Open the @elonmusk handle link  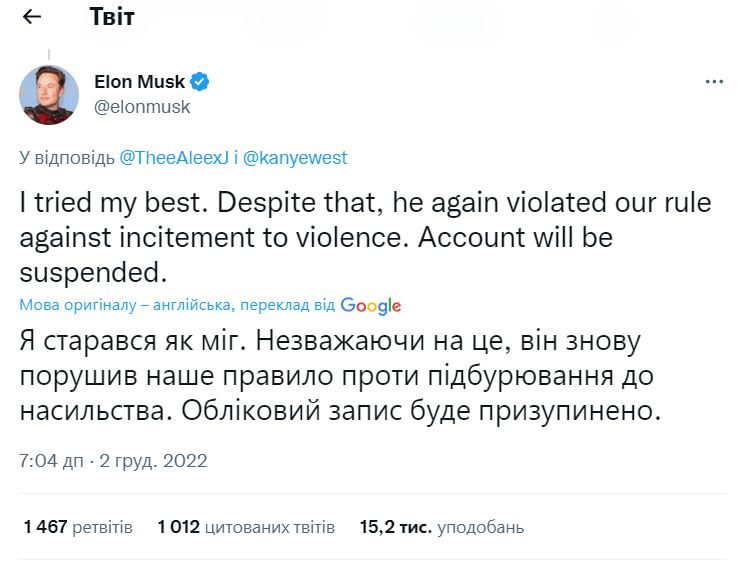(141, 106)
